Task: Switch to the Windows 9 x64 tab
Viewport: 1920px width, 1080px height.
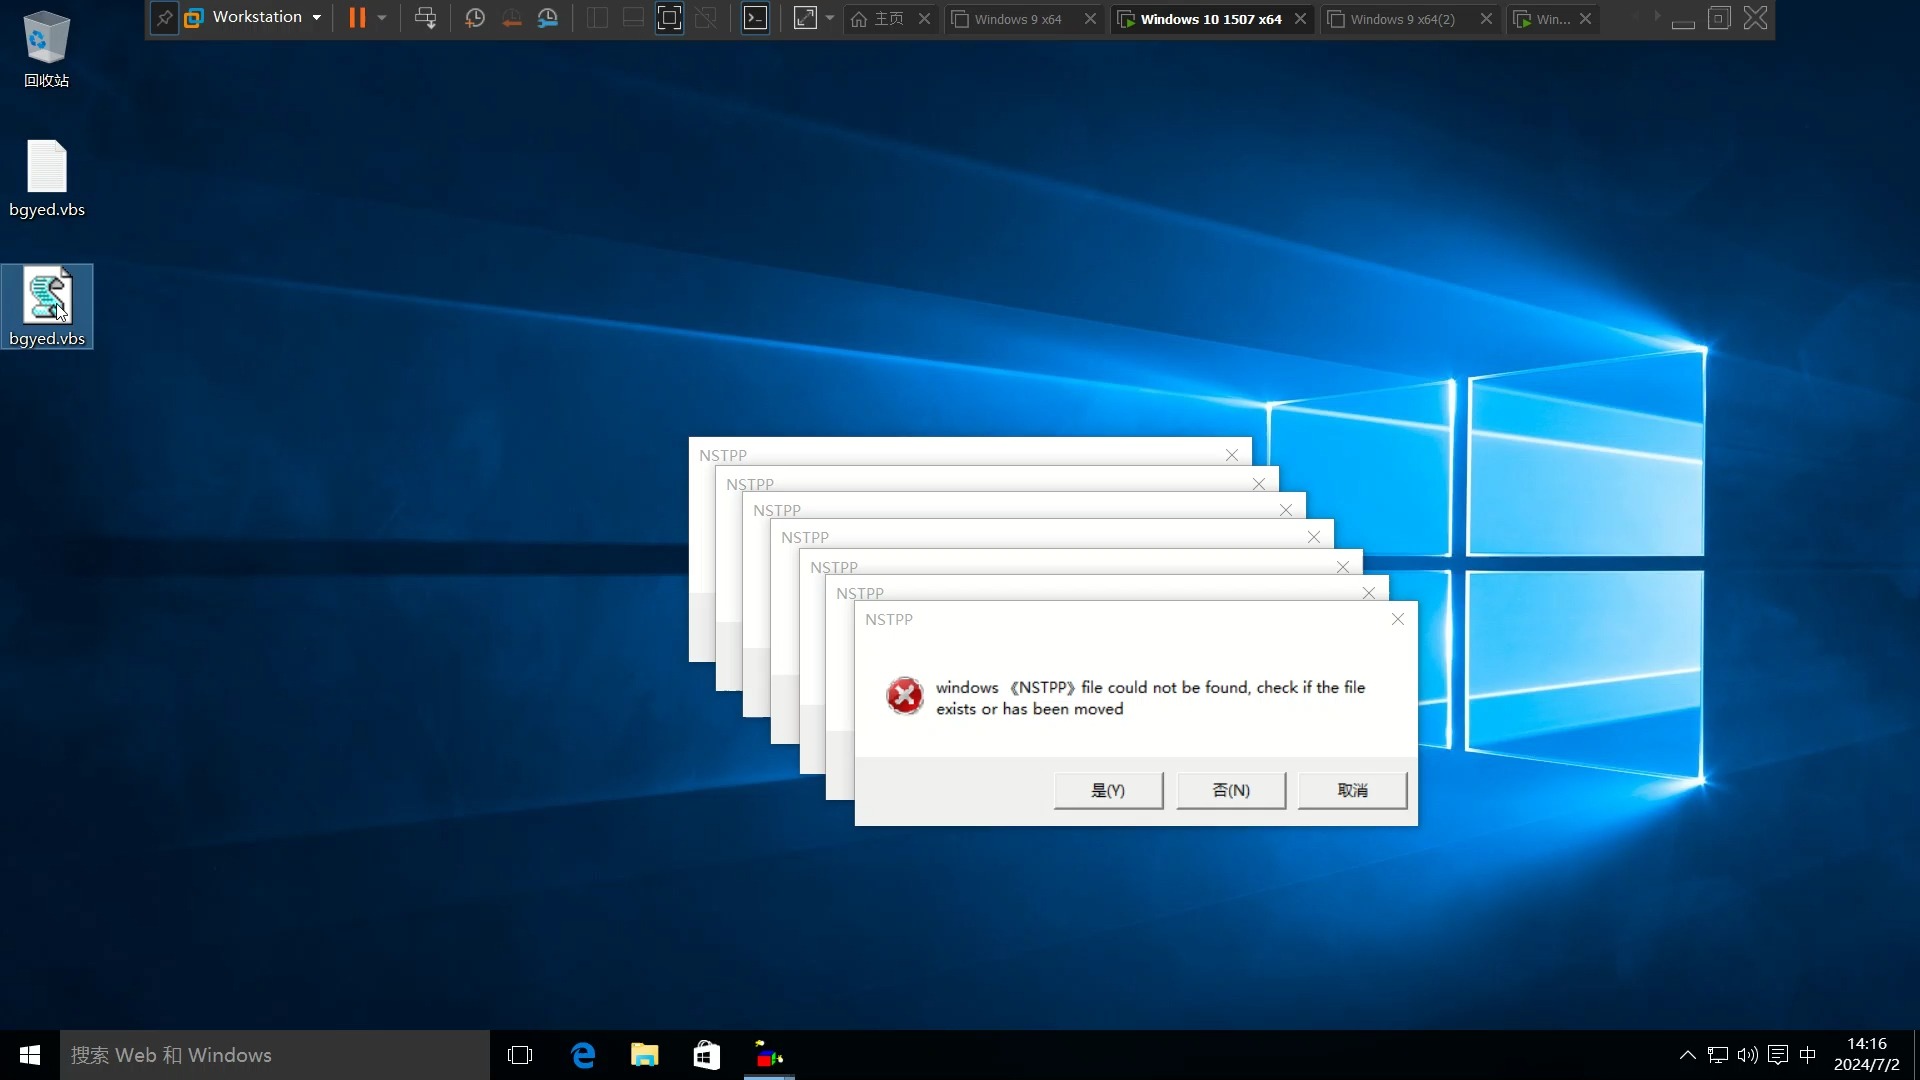Action: (x=1017, y=18)
